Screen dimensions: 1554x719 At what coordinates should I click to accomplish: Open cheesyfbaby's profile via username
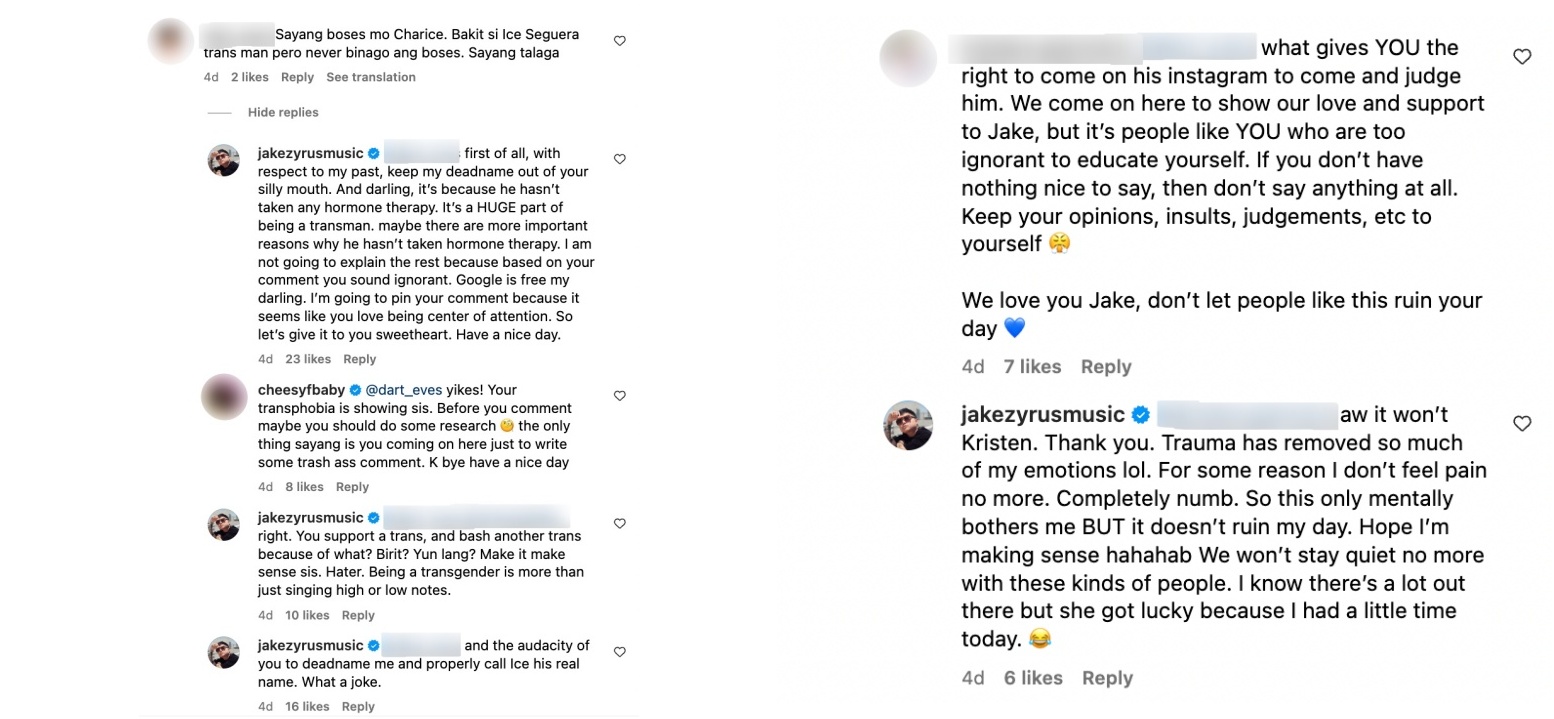[x=297, y=390]
